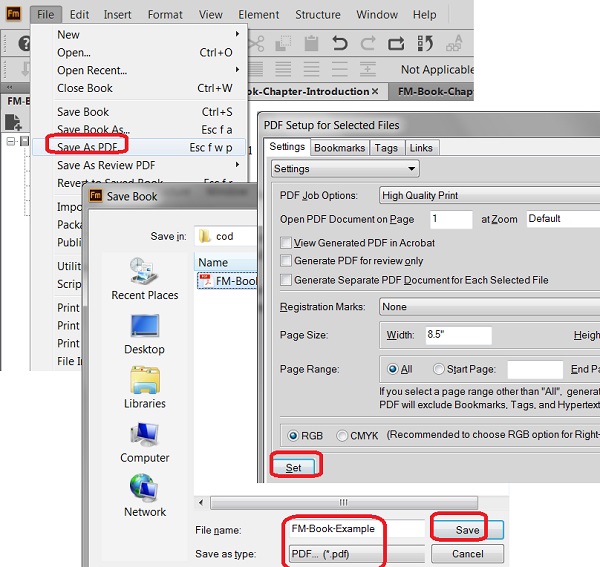
Task: Switch to the Tags tab
Action: tap(386, 148)
